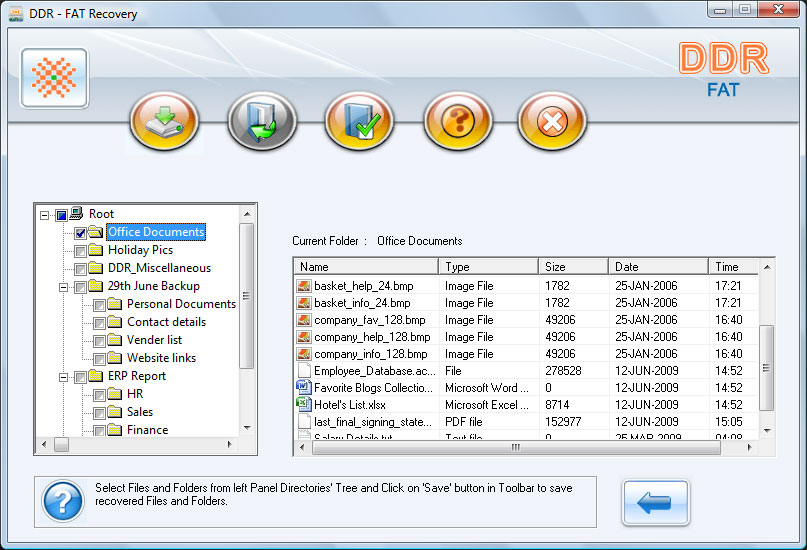Sort by the Date column header

(x=658, y=267)
